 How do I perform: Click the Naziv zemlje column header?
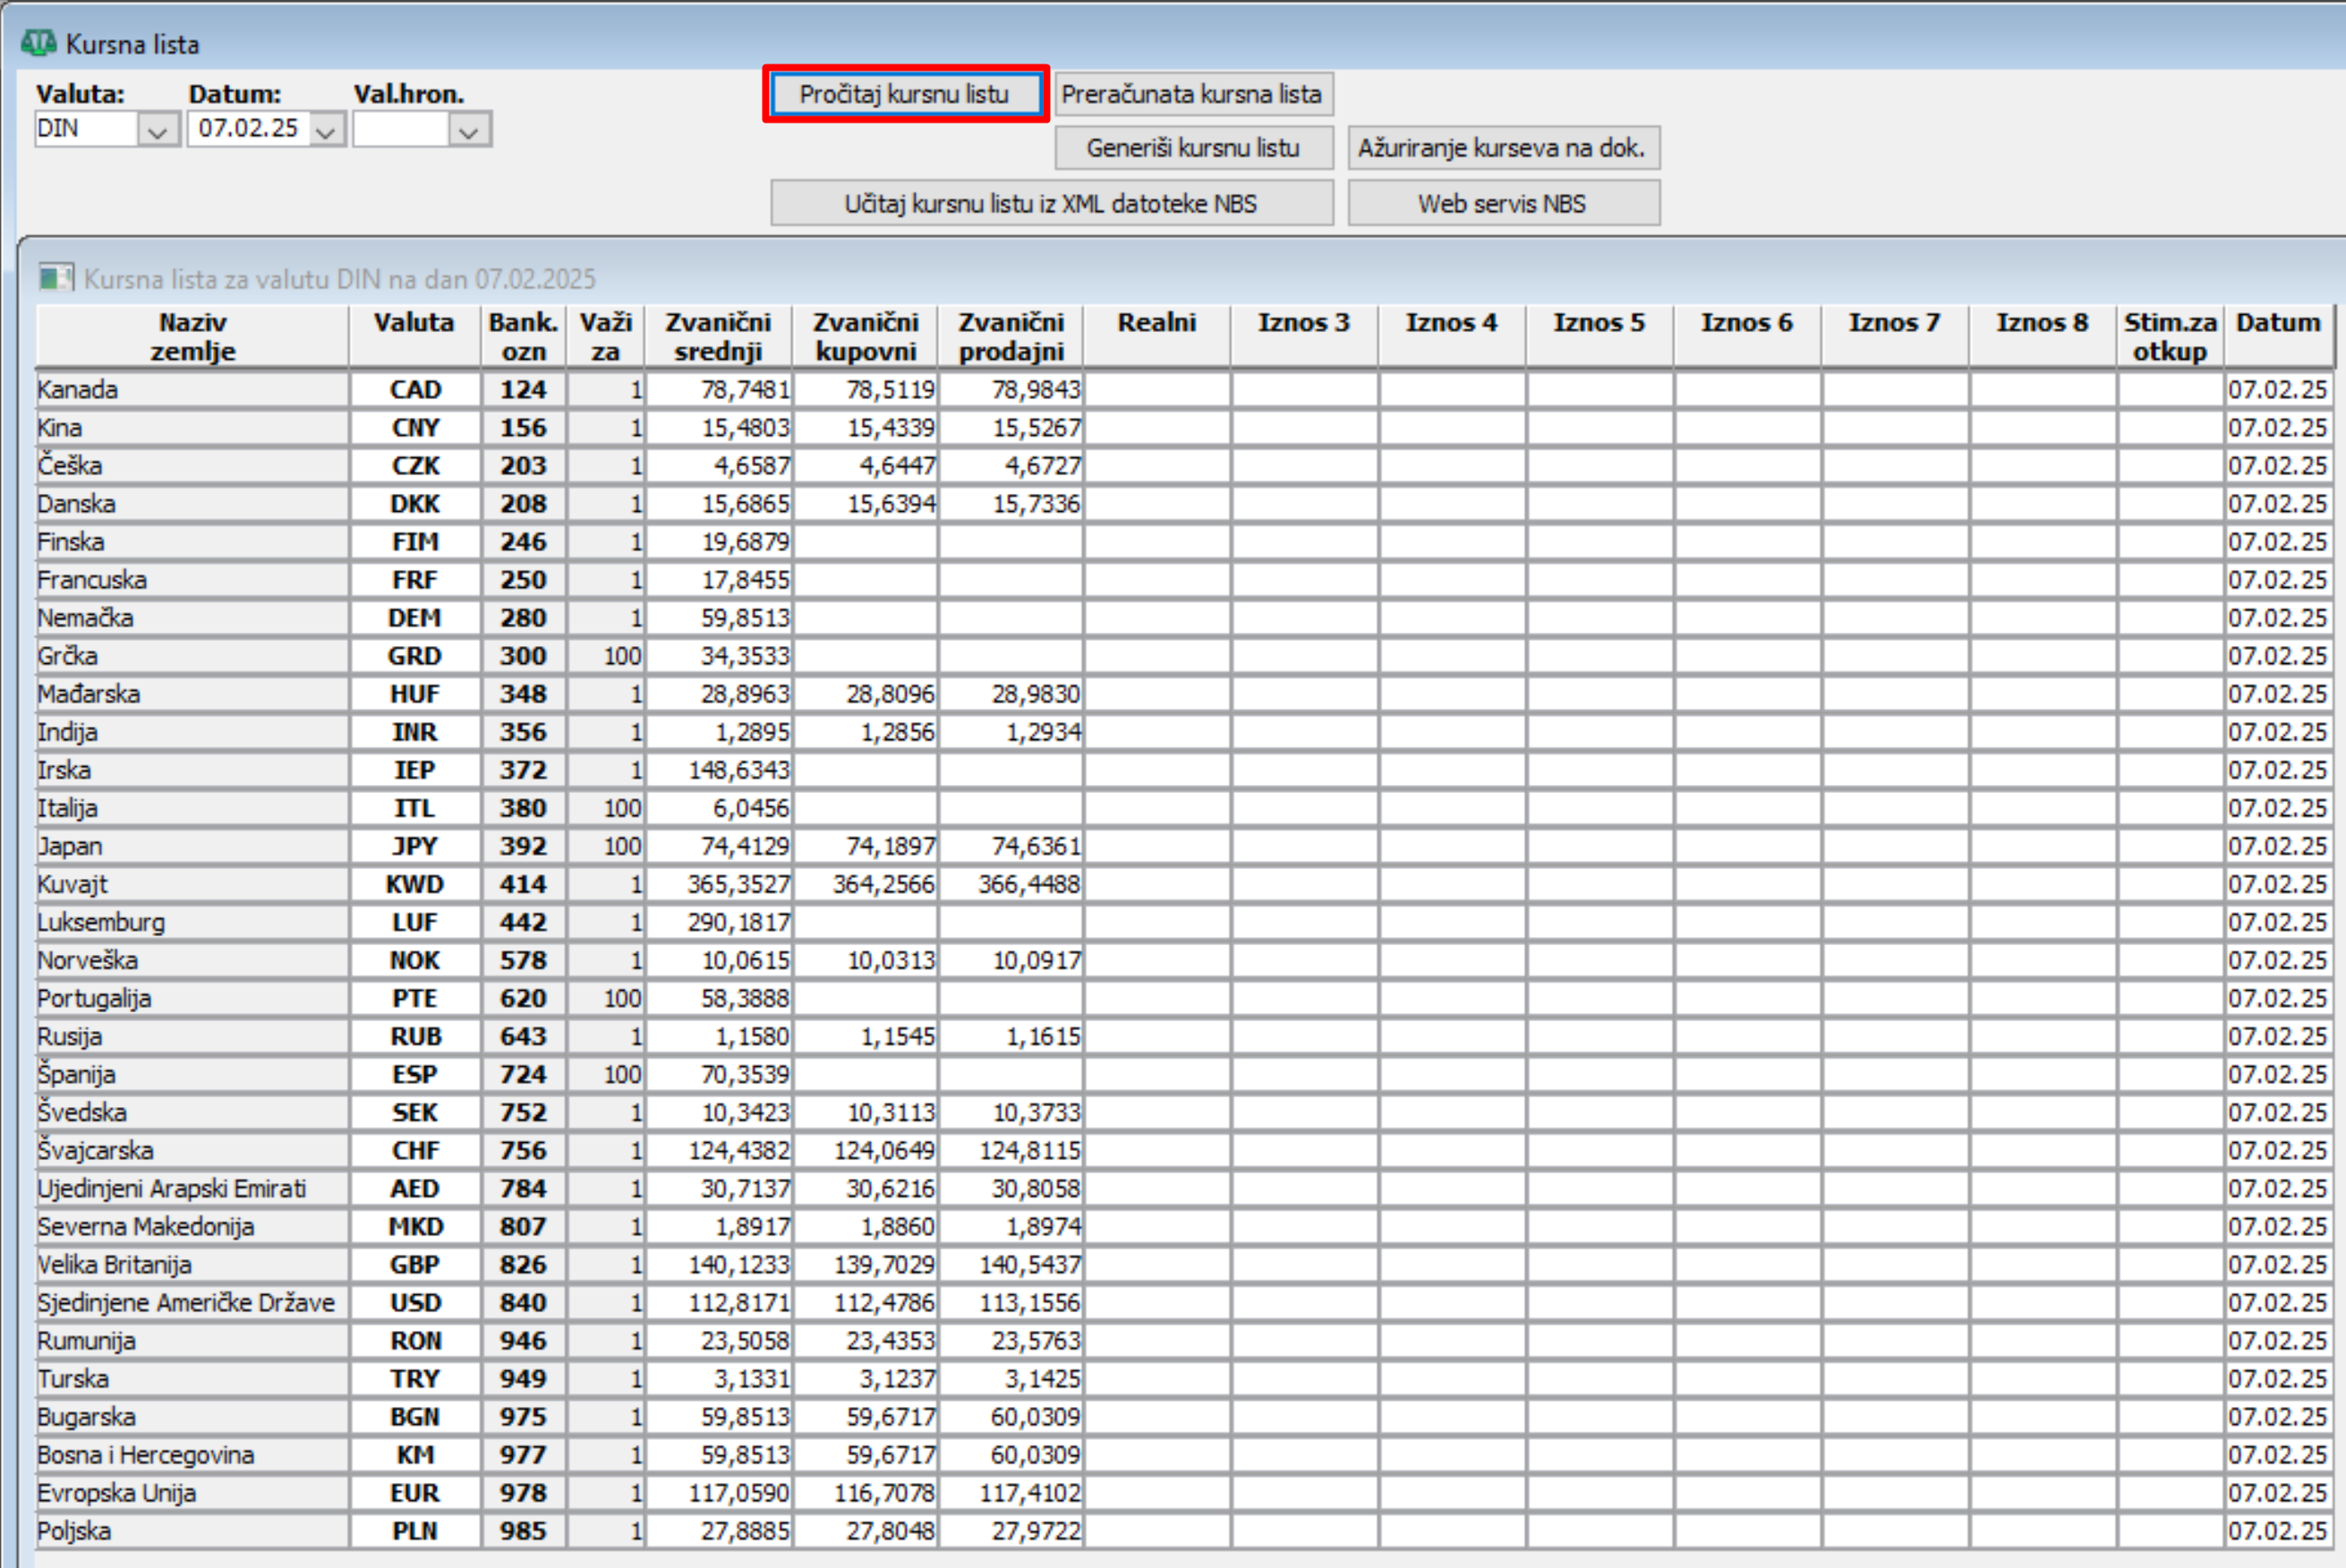coord(192,336)
